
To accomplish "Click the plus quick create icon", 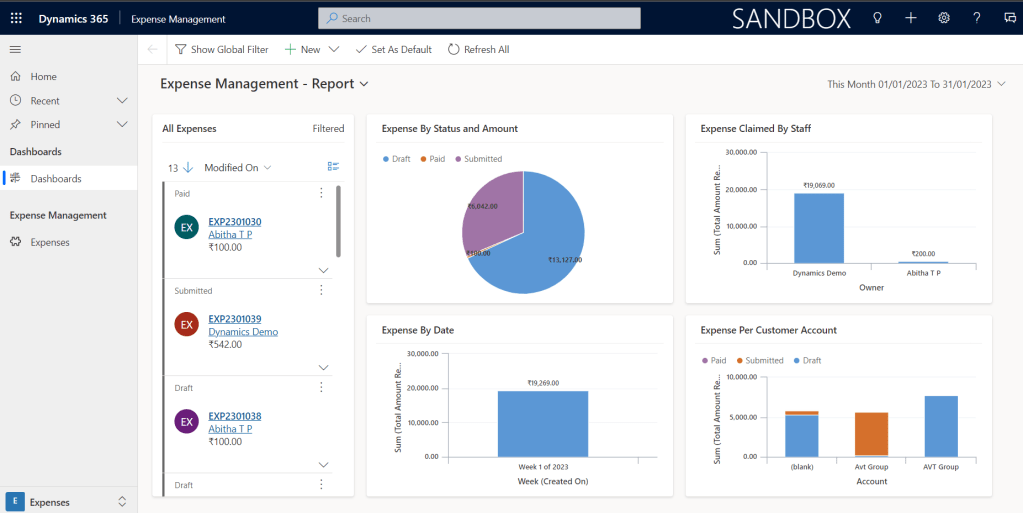I will tap(911, 18).
